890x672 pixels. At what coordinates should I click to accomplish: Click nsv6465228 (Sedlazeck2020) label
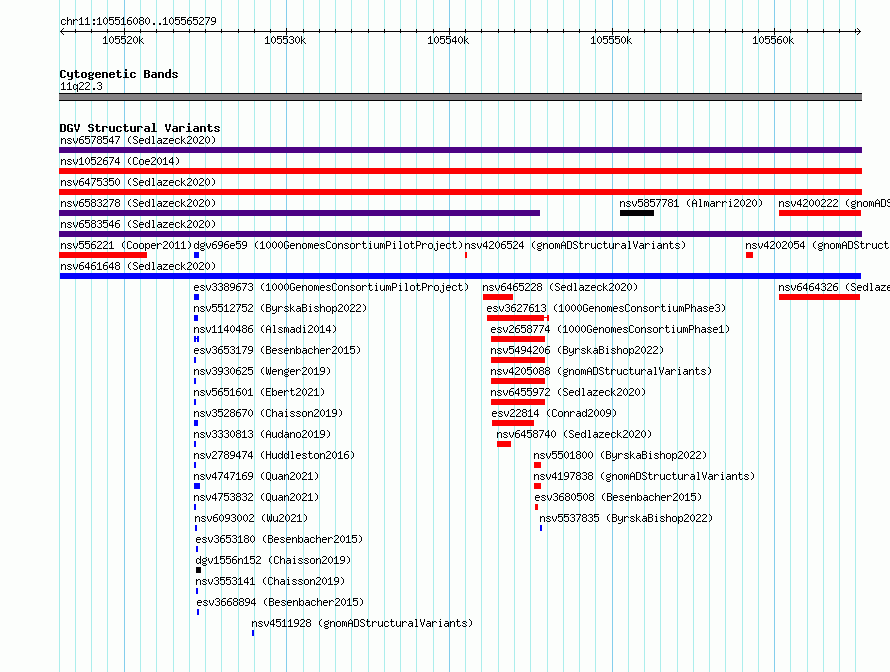pos(560,287)
